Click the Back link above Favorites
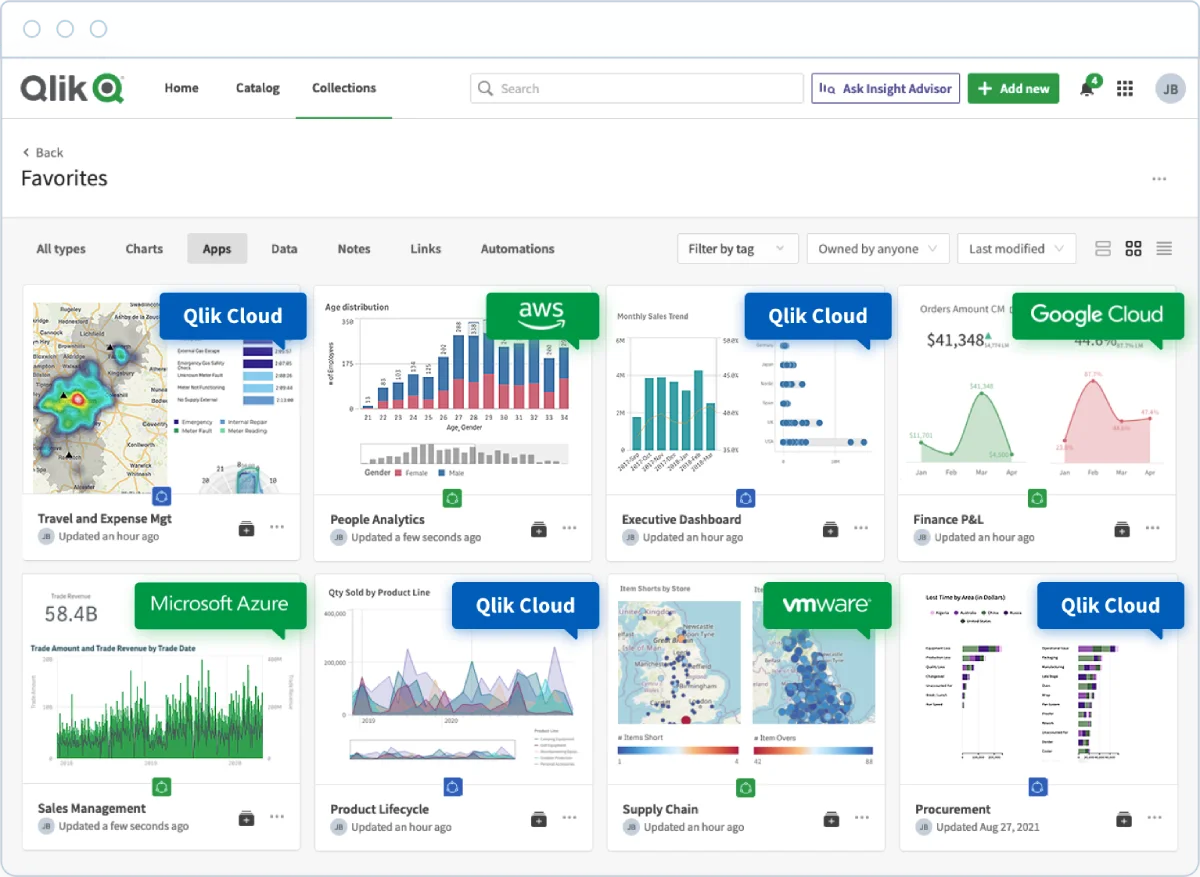Viewport: 1200px width, 877px height. [x=42, y=152]
